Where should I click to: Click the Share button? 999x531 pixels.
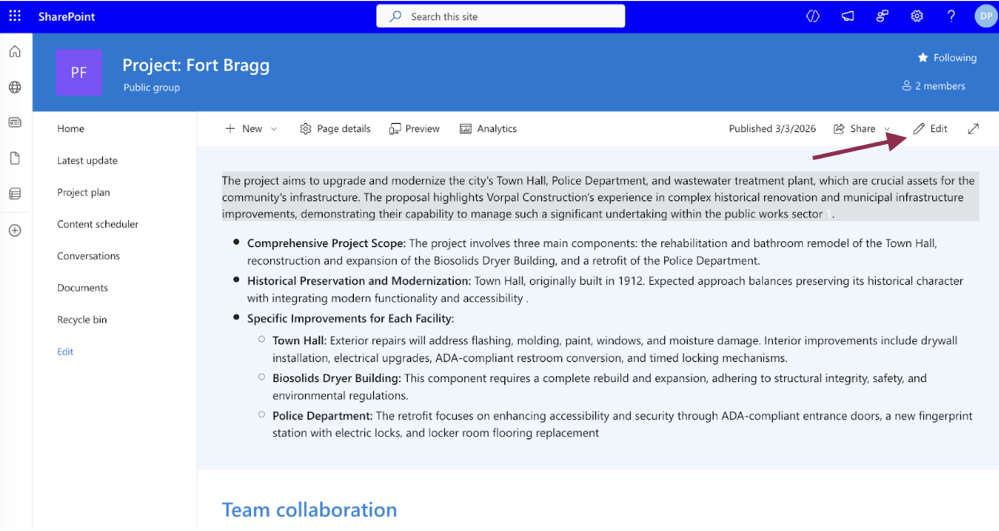(x=854, y=128)
